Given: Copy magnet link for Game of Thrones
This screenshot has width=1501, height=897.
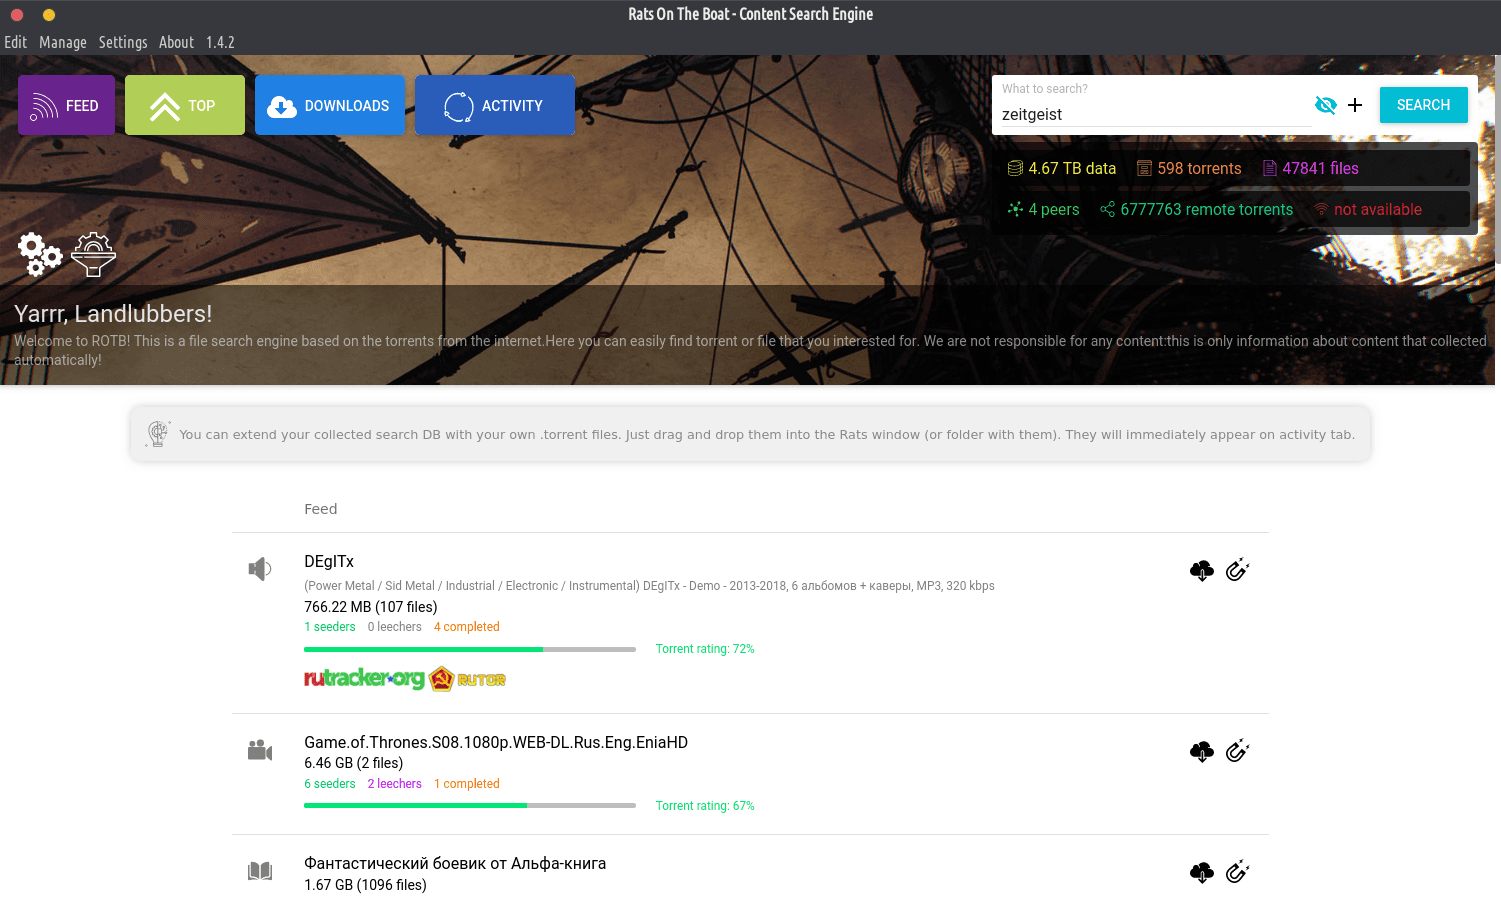Looking at the screenshot, I should pyautogui.click(x=1237, y=751).
